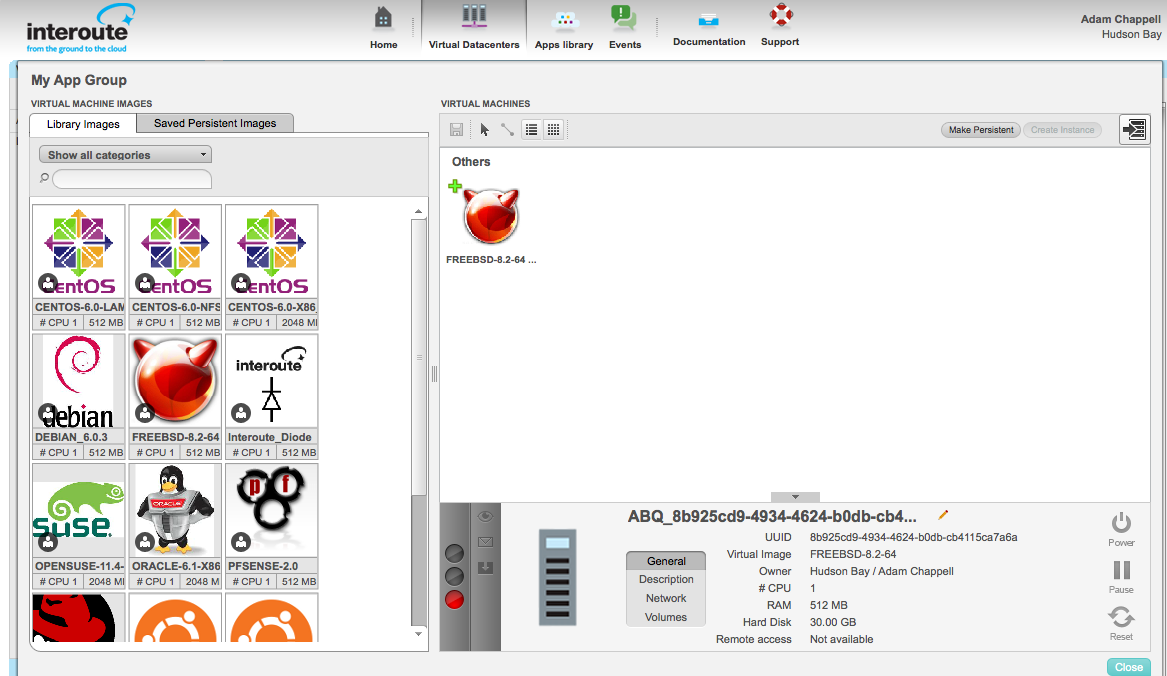The image size is (1167, 676).
Task: Open the Show all categories dropdown
Action: point(125,155)
